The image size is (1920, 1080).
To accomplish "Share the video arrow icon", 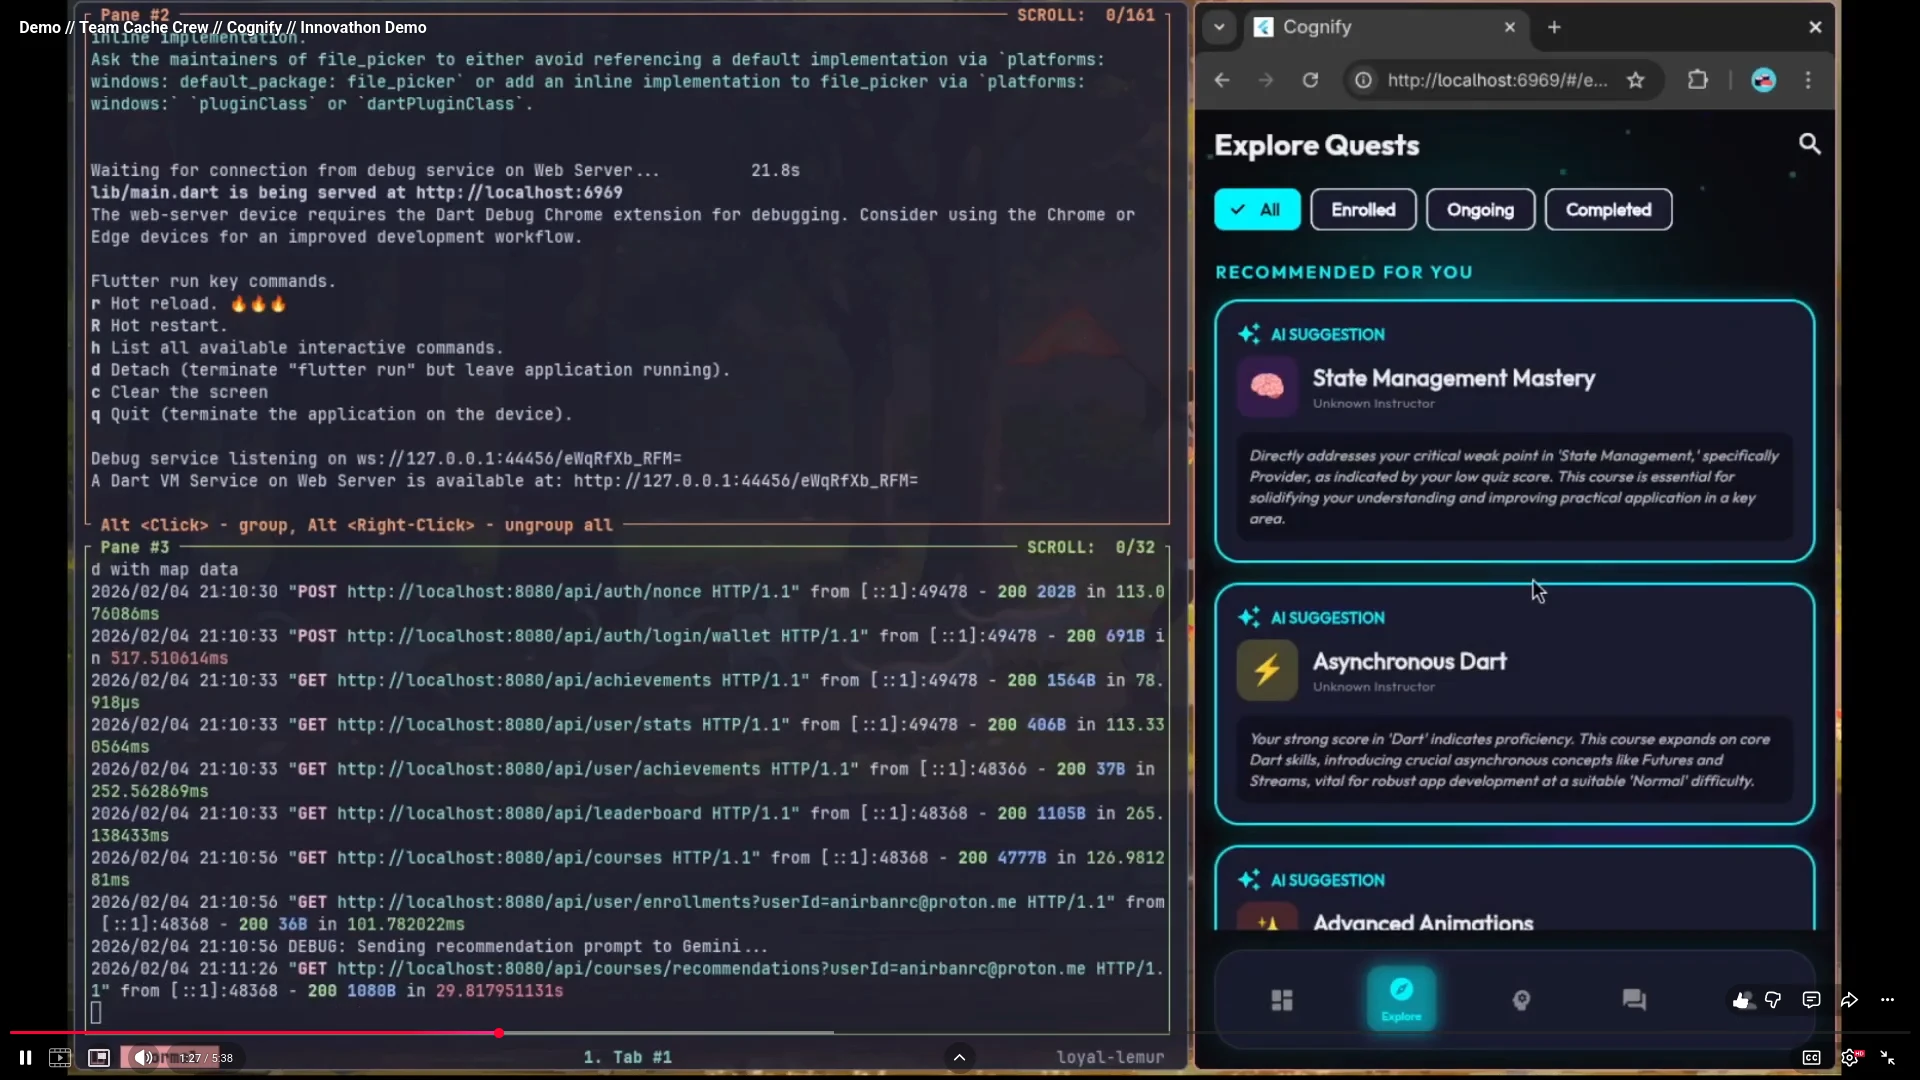I will coord(1849,1000).
